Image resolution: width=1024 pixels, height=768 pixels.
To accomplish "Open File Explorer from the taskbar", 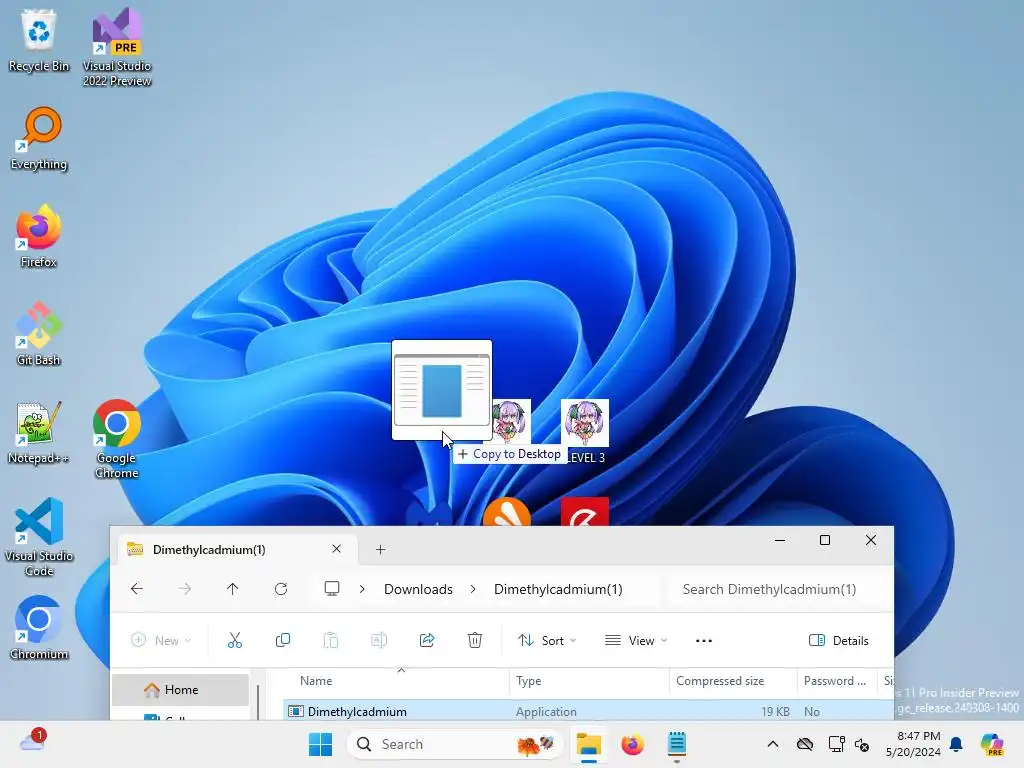I will coord(588,744).
